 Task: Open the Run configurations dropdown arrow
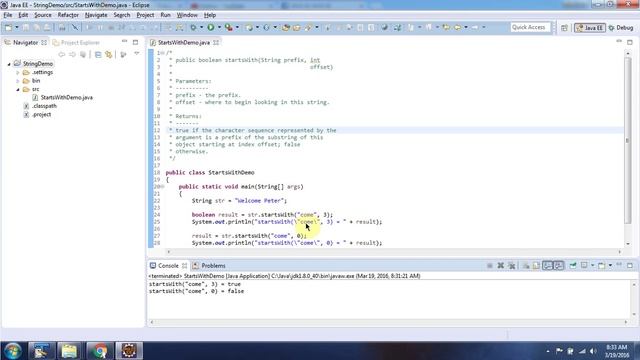pos(219,27)
